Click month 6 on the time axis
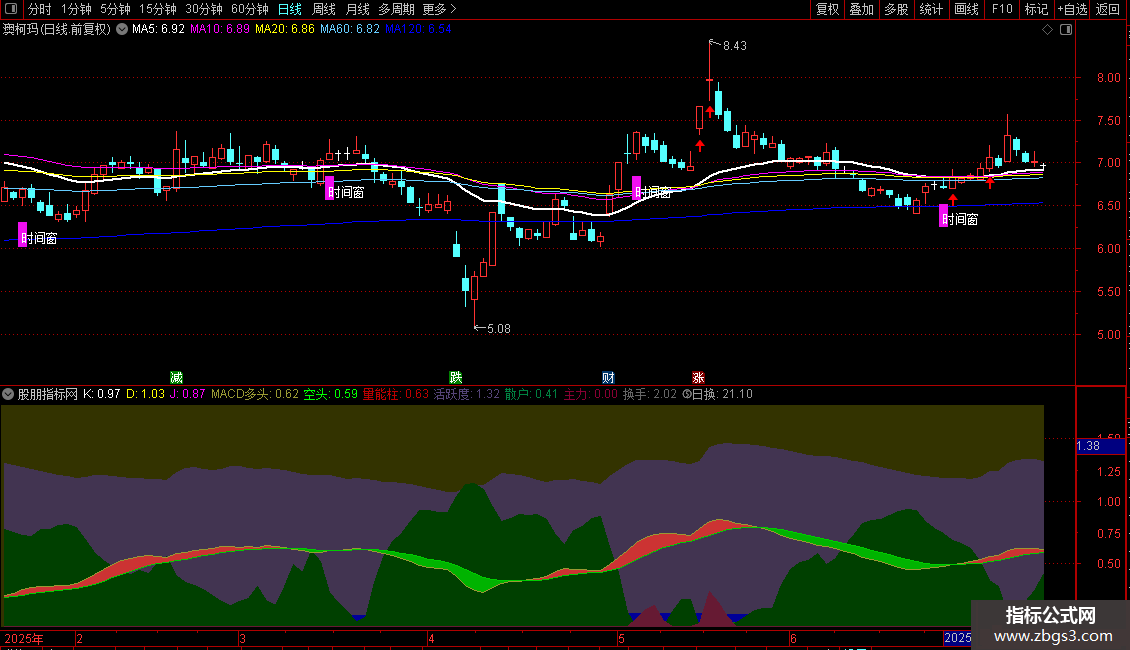The width and height of the screenshot is (1130, 650). (793, 638)
